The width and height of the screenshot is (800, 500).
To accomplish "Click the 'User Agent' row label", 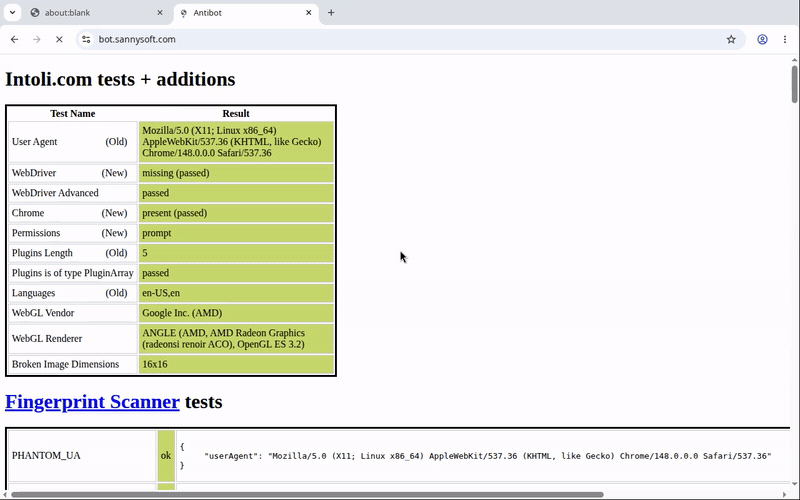I will (x=35, y=142).
